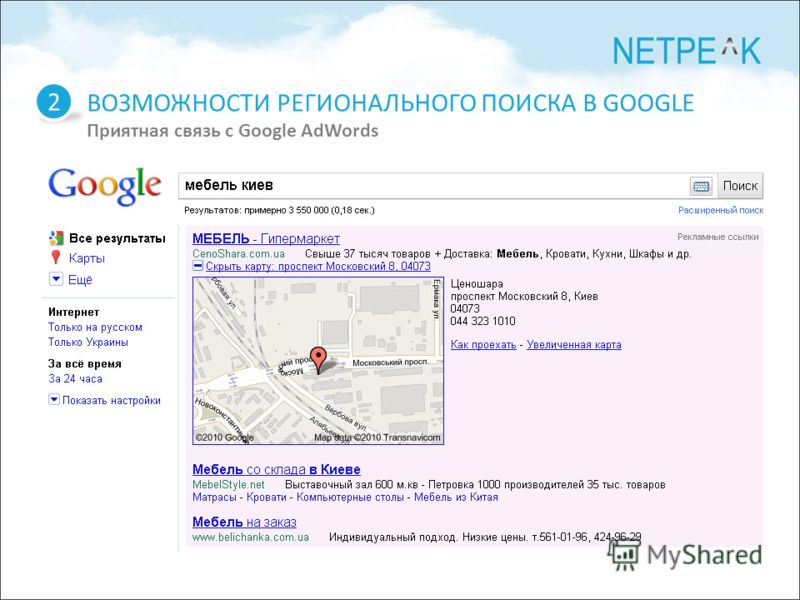Click 'Показать настройки' link
800x600 pixels.
(111, 401)
